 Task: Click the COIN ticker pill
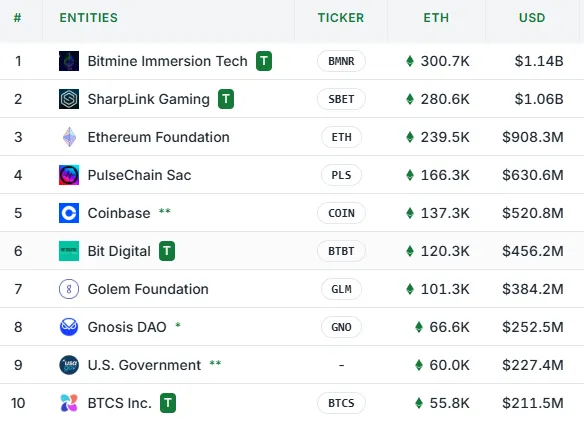click(341, 213)
